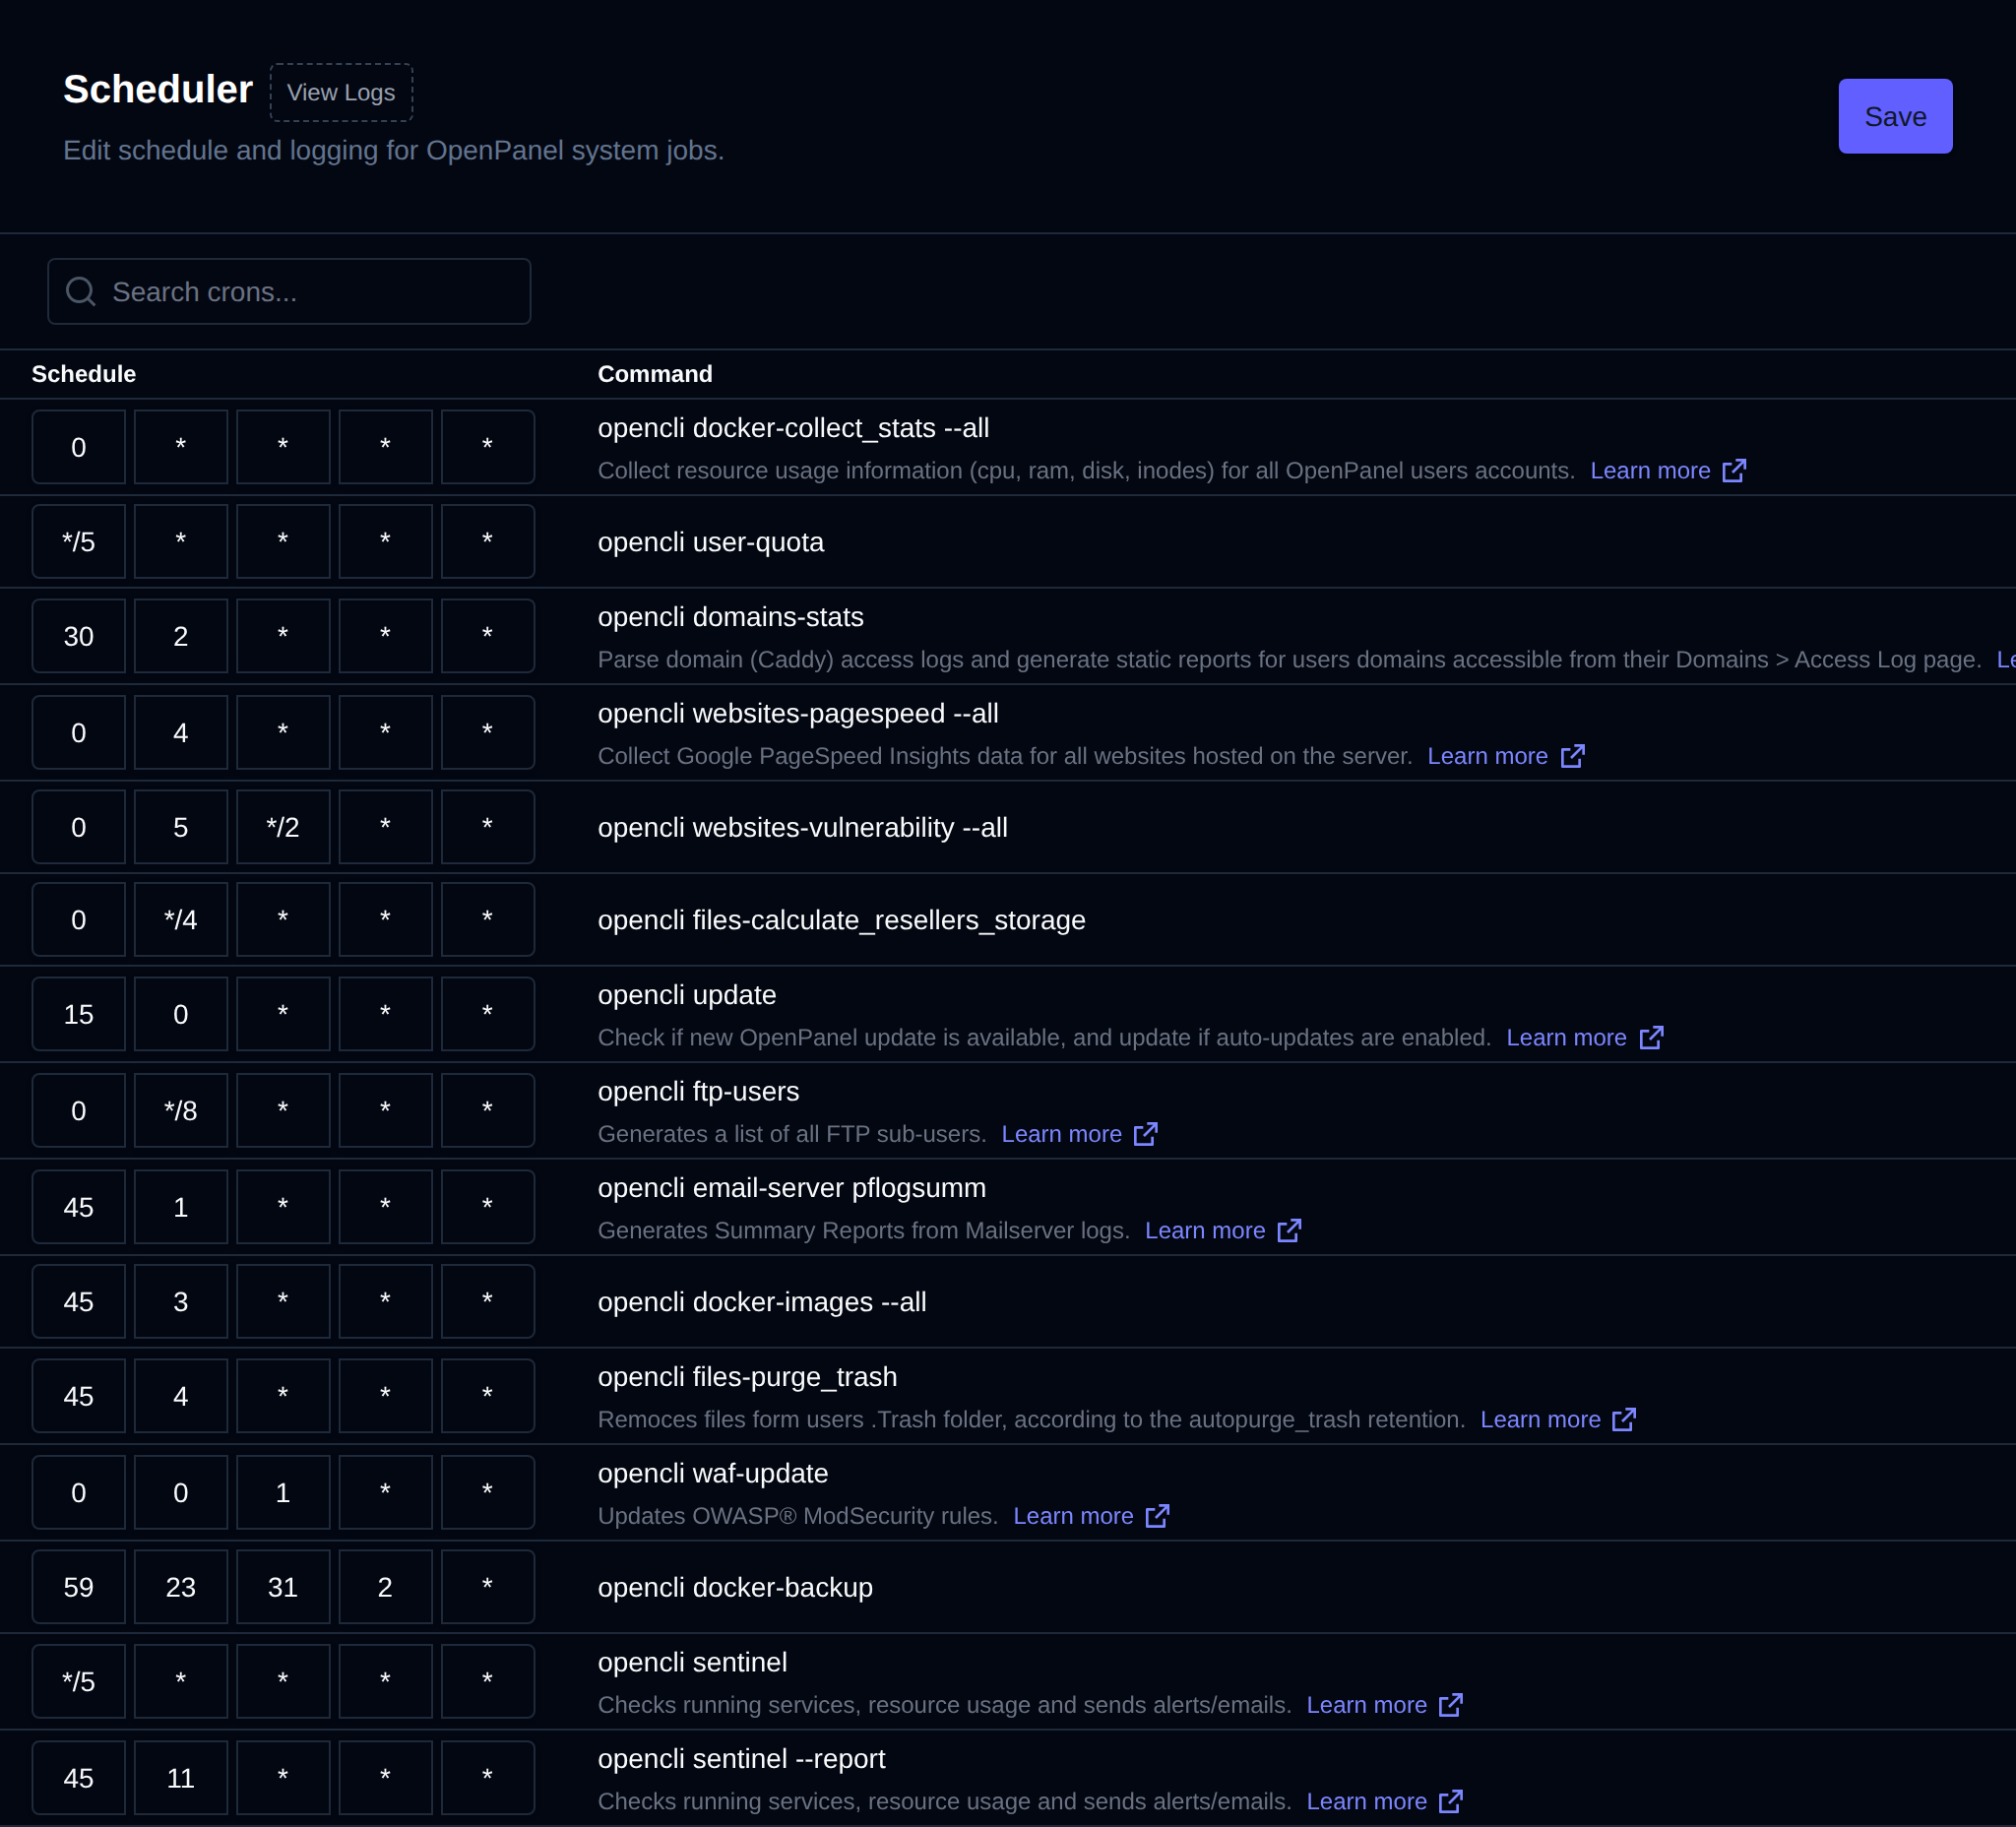Edit hour field 0 of opencli update row
Viewport: 2016px width, 1827px height.
(x=181, y=1015)
